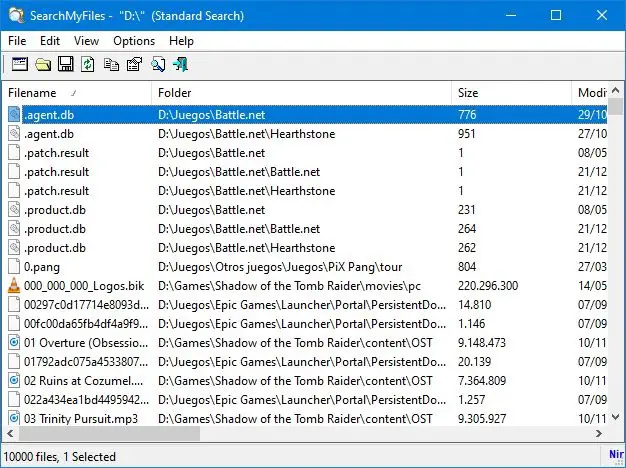Click the file icon of 01792adc075a4533807 row

tap(14, 362)
